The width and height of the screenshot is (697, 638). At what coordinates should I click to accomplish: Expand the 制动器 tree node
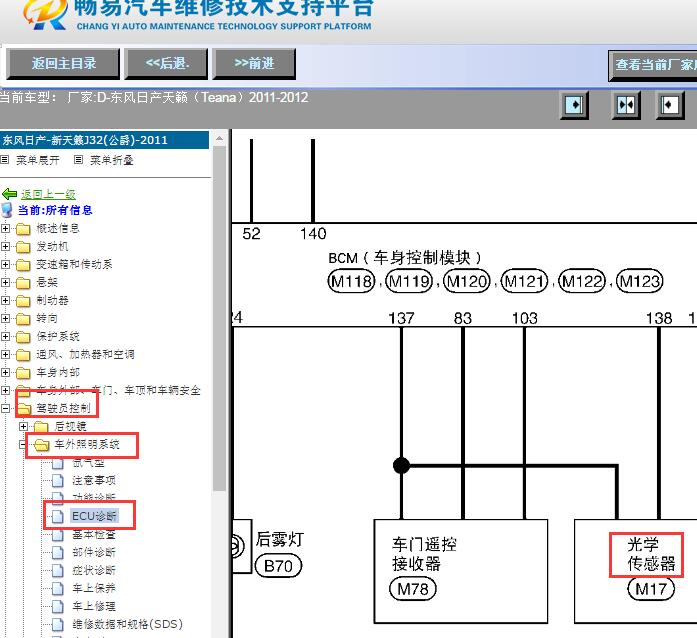point(5,301)
